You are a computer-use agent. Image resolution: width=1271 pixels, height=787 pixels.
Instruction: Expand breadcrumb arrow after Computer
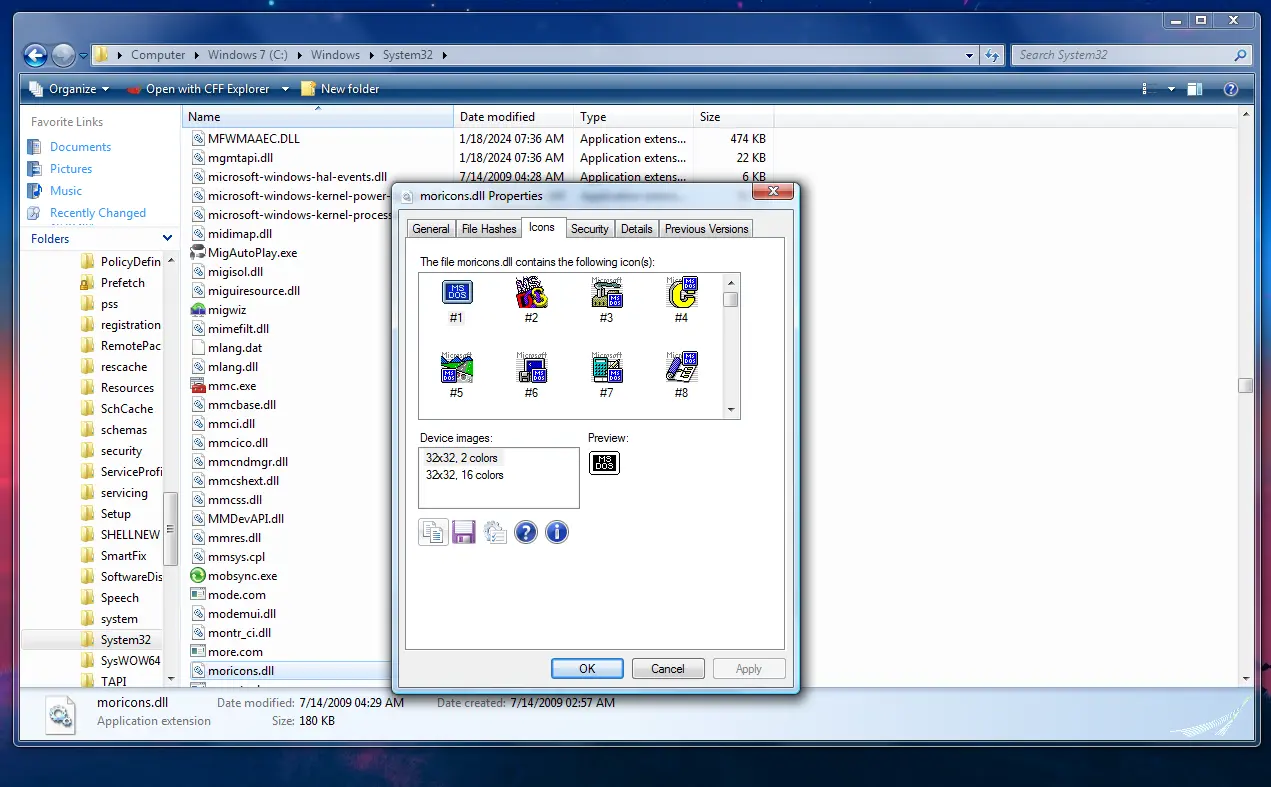click(197, 56)
